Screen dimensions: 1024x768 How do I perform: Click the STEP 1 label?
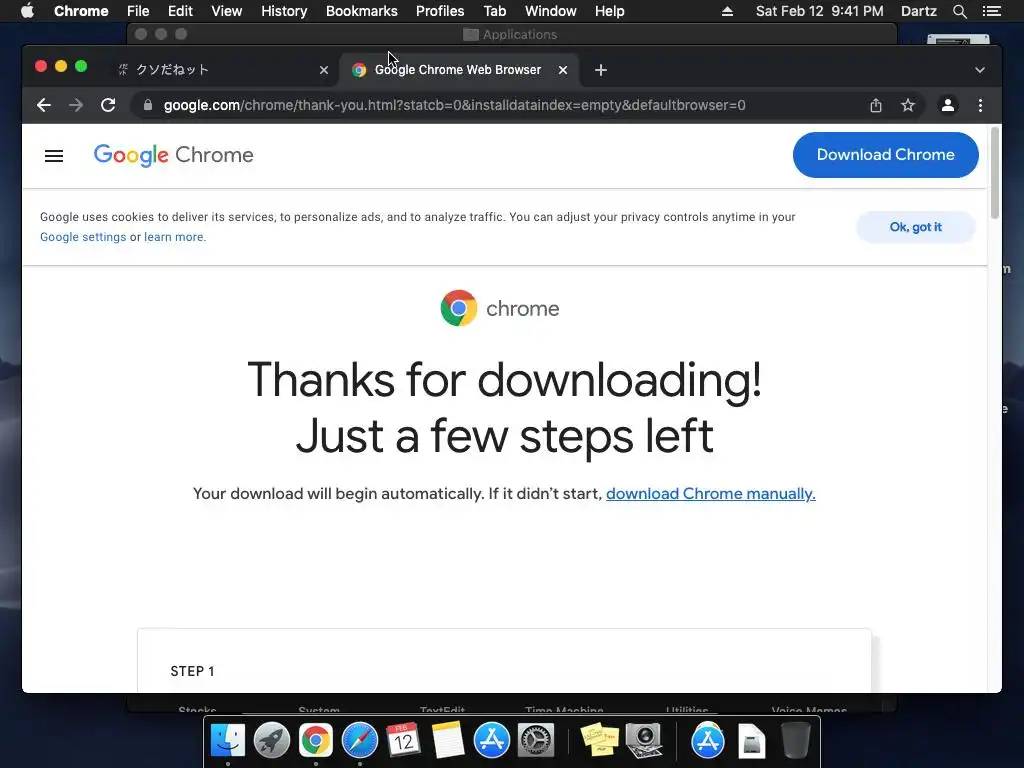192,671
